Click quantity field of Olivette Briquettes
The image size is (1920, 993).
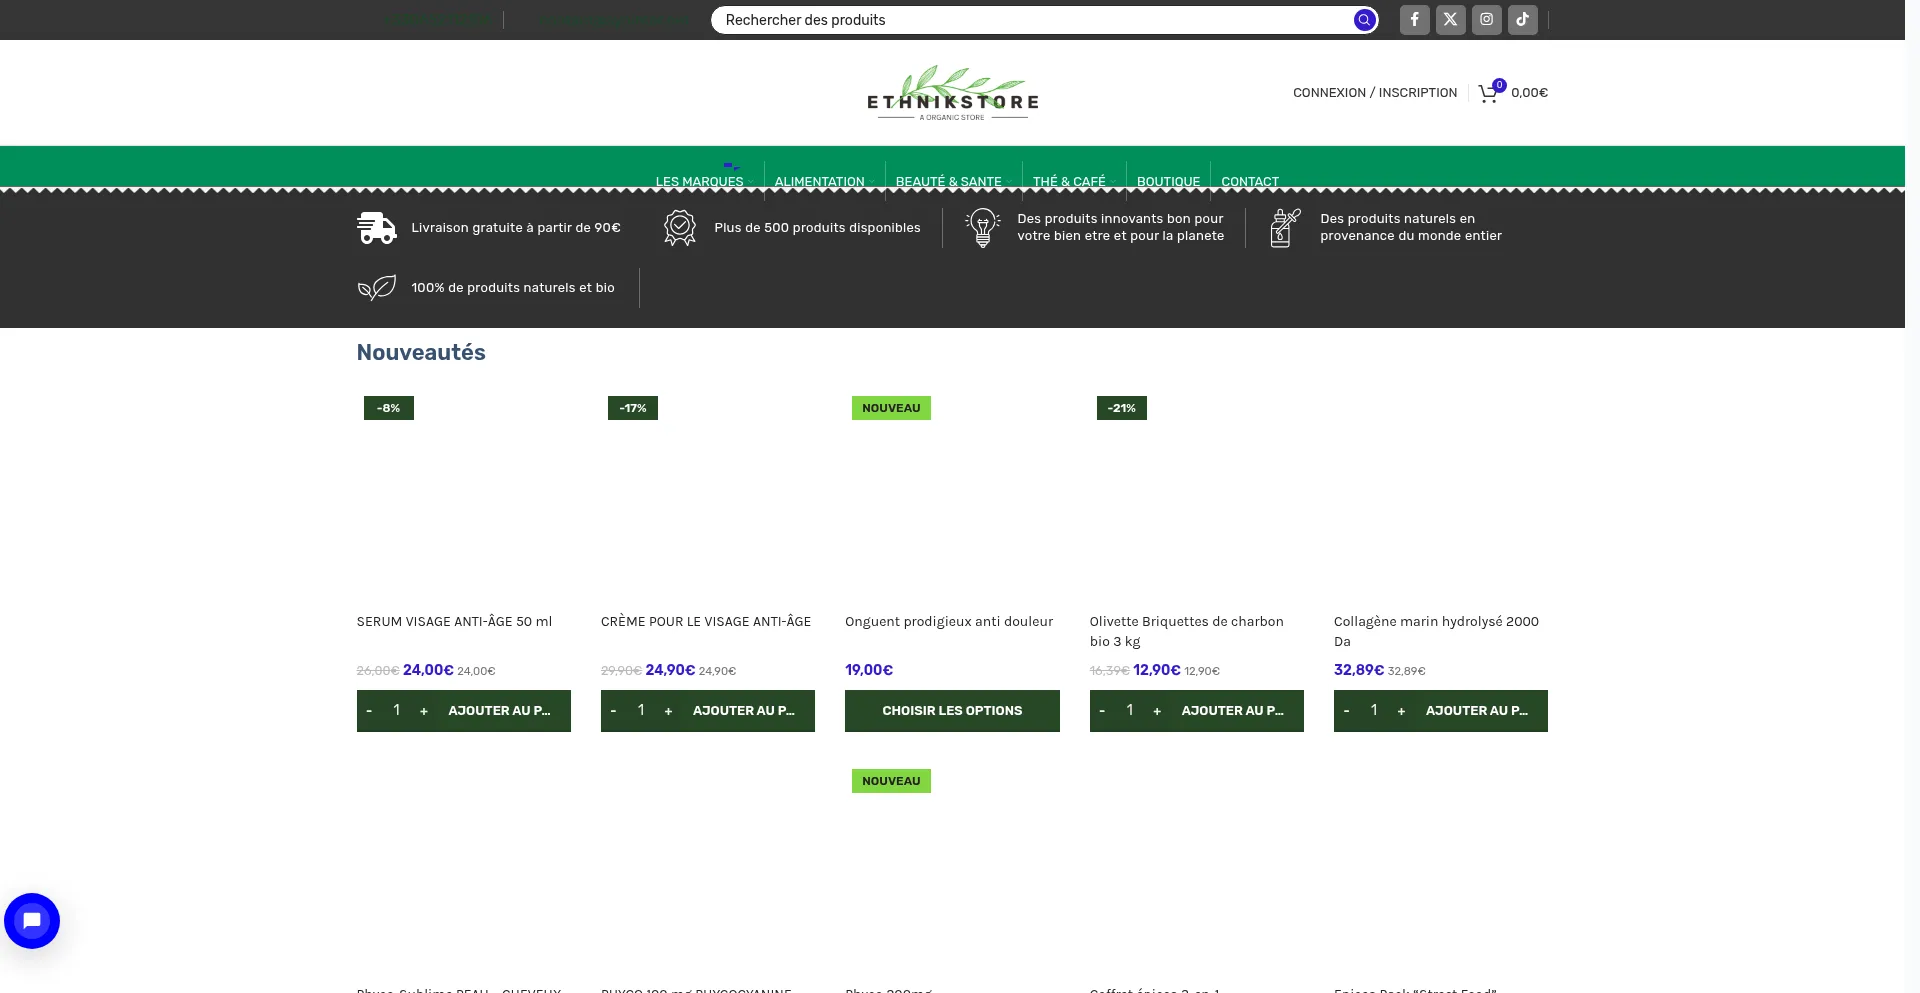1130,710
